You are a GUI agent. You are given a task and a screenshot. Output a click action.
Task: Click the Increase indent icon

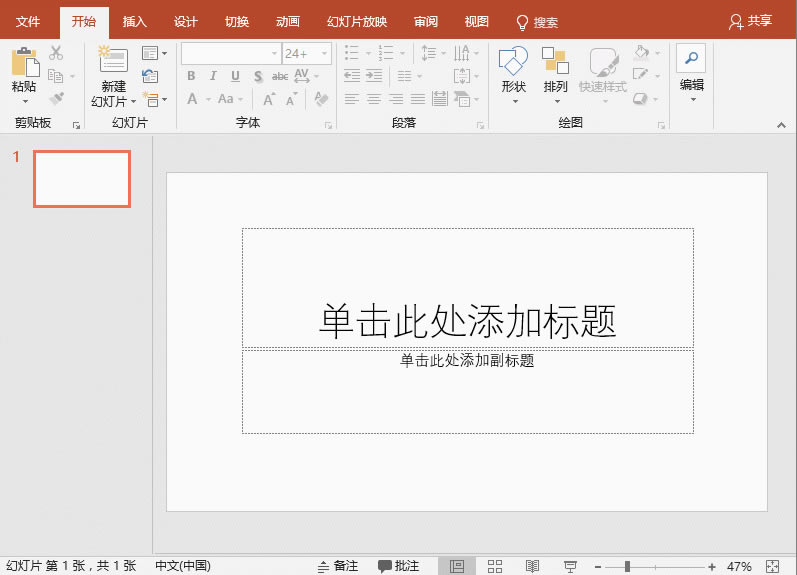pyautogui.click(x=374, y=76)
